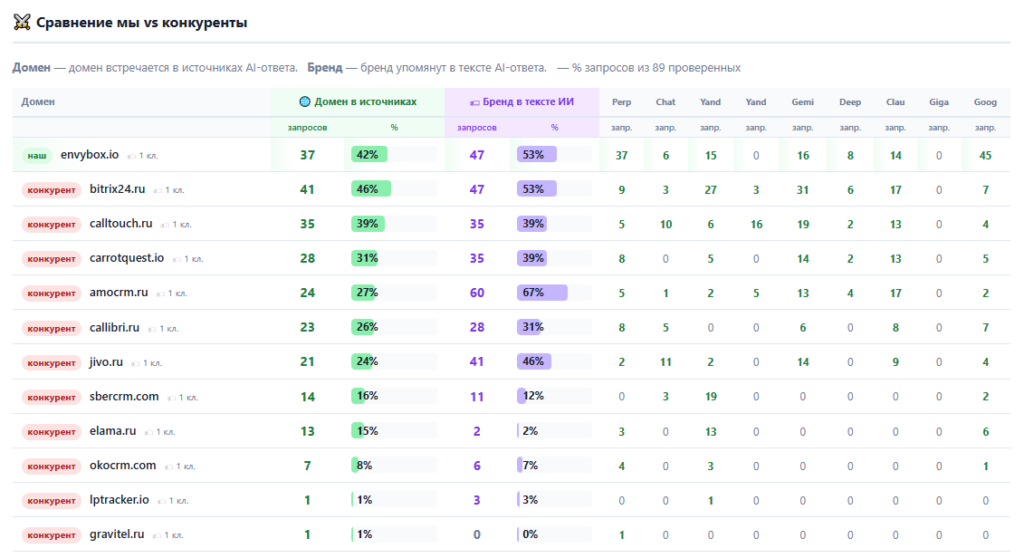Open the sbercrm.com domain entry

pyautogui.click(x=124, y=397)
